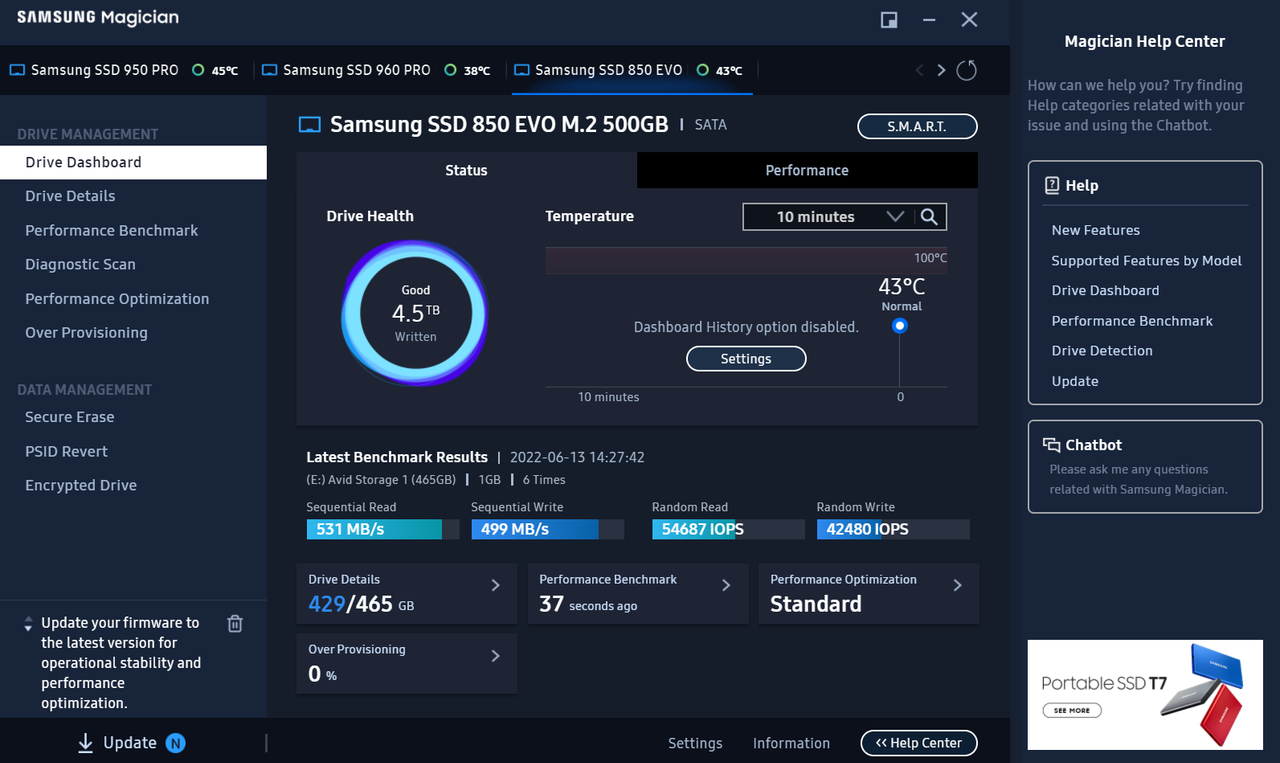Click the blue N badge beside Update
The height and width of the screenshot is (763, 1280).
pyautogui.click(x=176, y=743)
